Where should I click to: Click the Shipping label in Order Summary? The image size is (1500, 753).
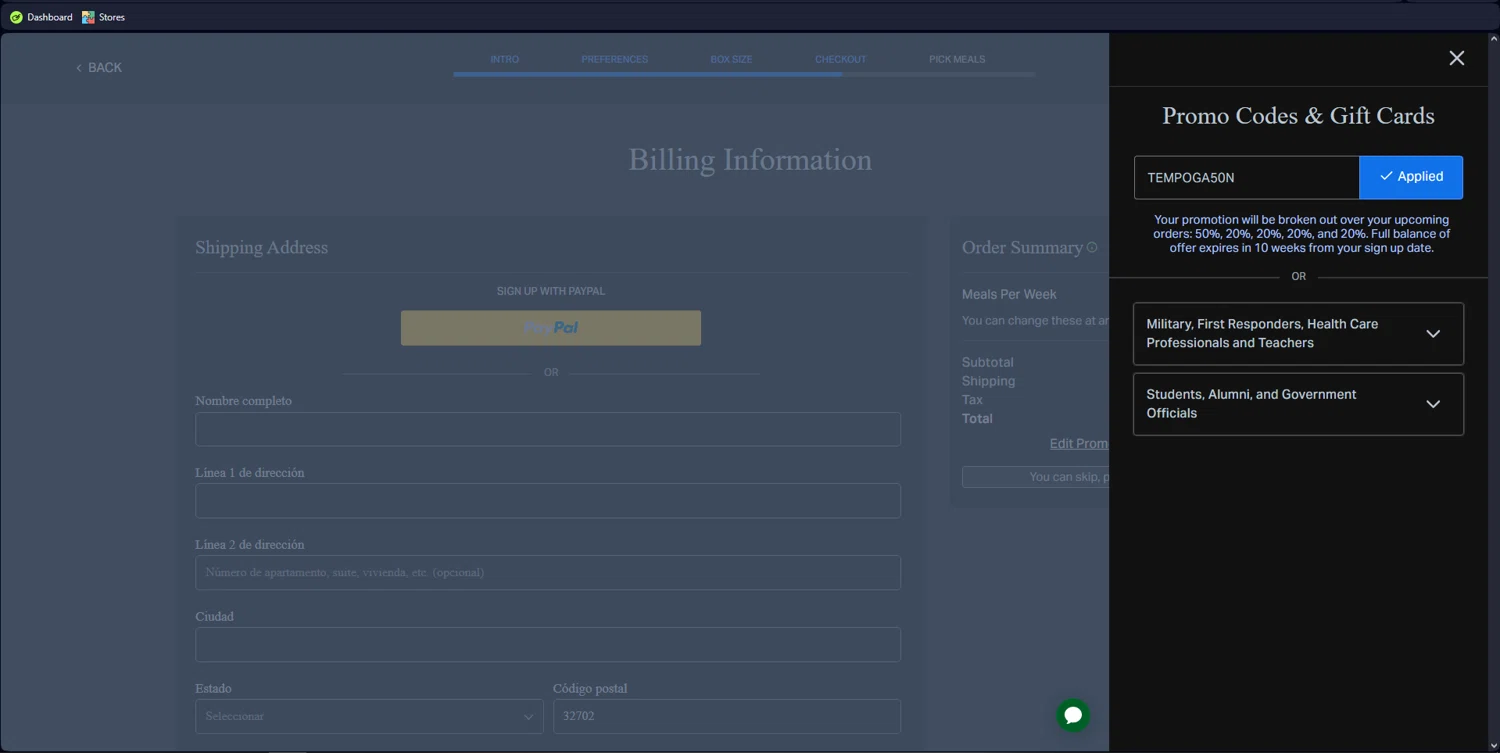click(988, 381)
